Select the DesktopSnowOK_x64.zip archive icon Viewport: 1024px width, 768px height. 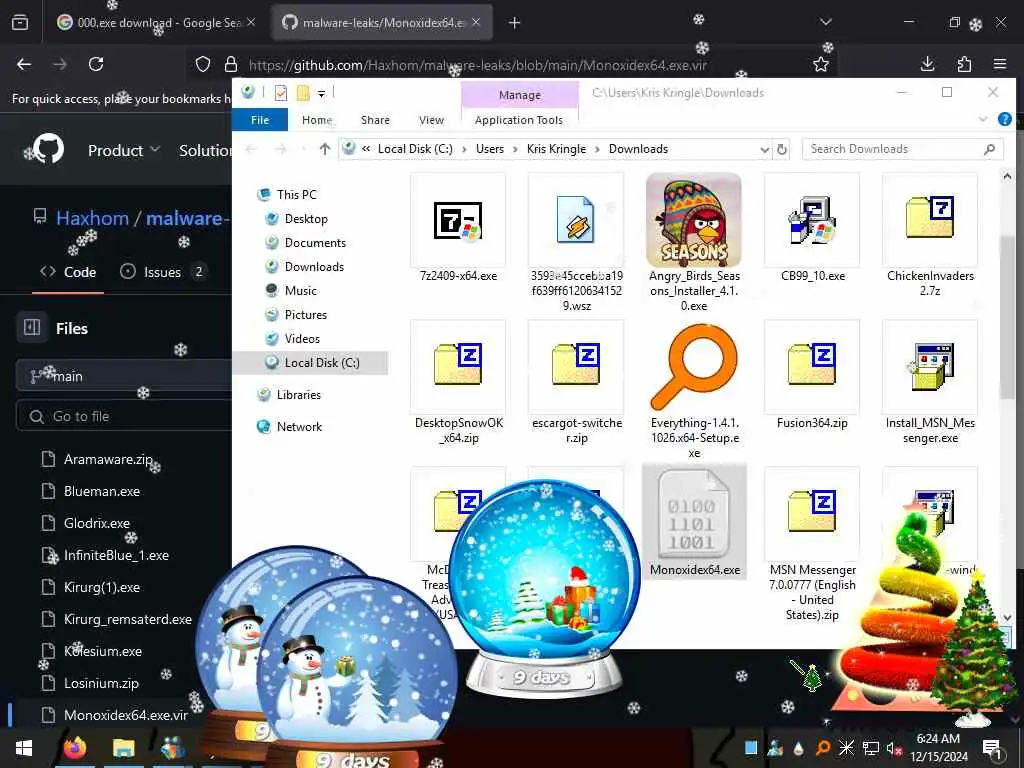[x=458, y=364]
